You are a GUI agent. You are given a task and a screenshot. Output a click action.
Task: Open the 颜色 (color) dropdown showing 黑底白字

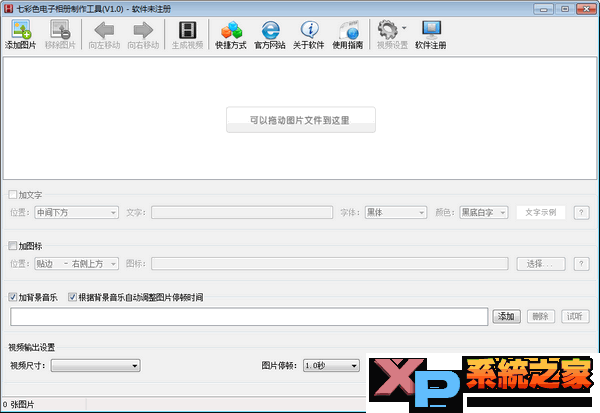(x=484, y=212)
